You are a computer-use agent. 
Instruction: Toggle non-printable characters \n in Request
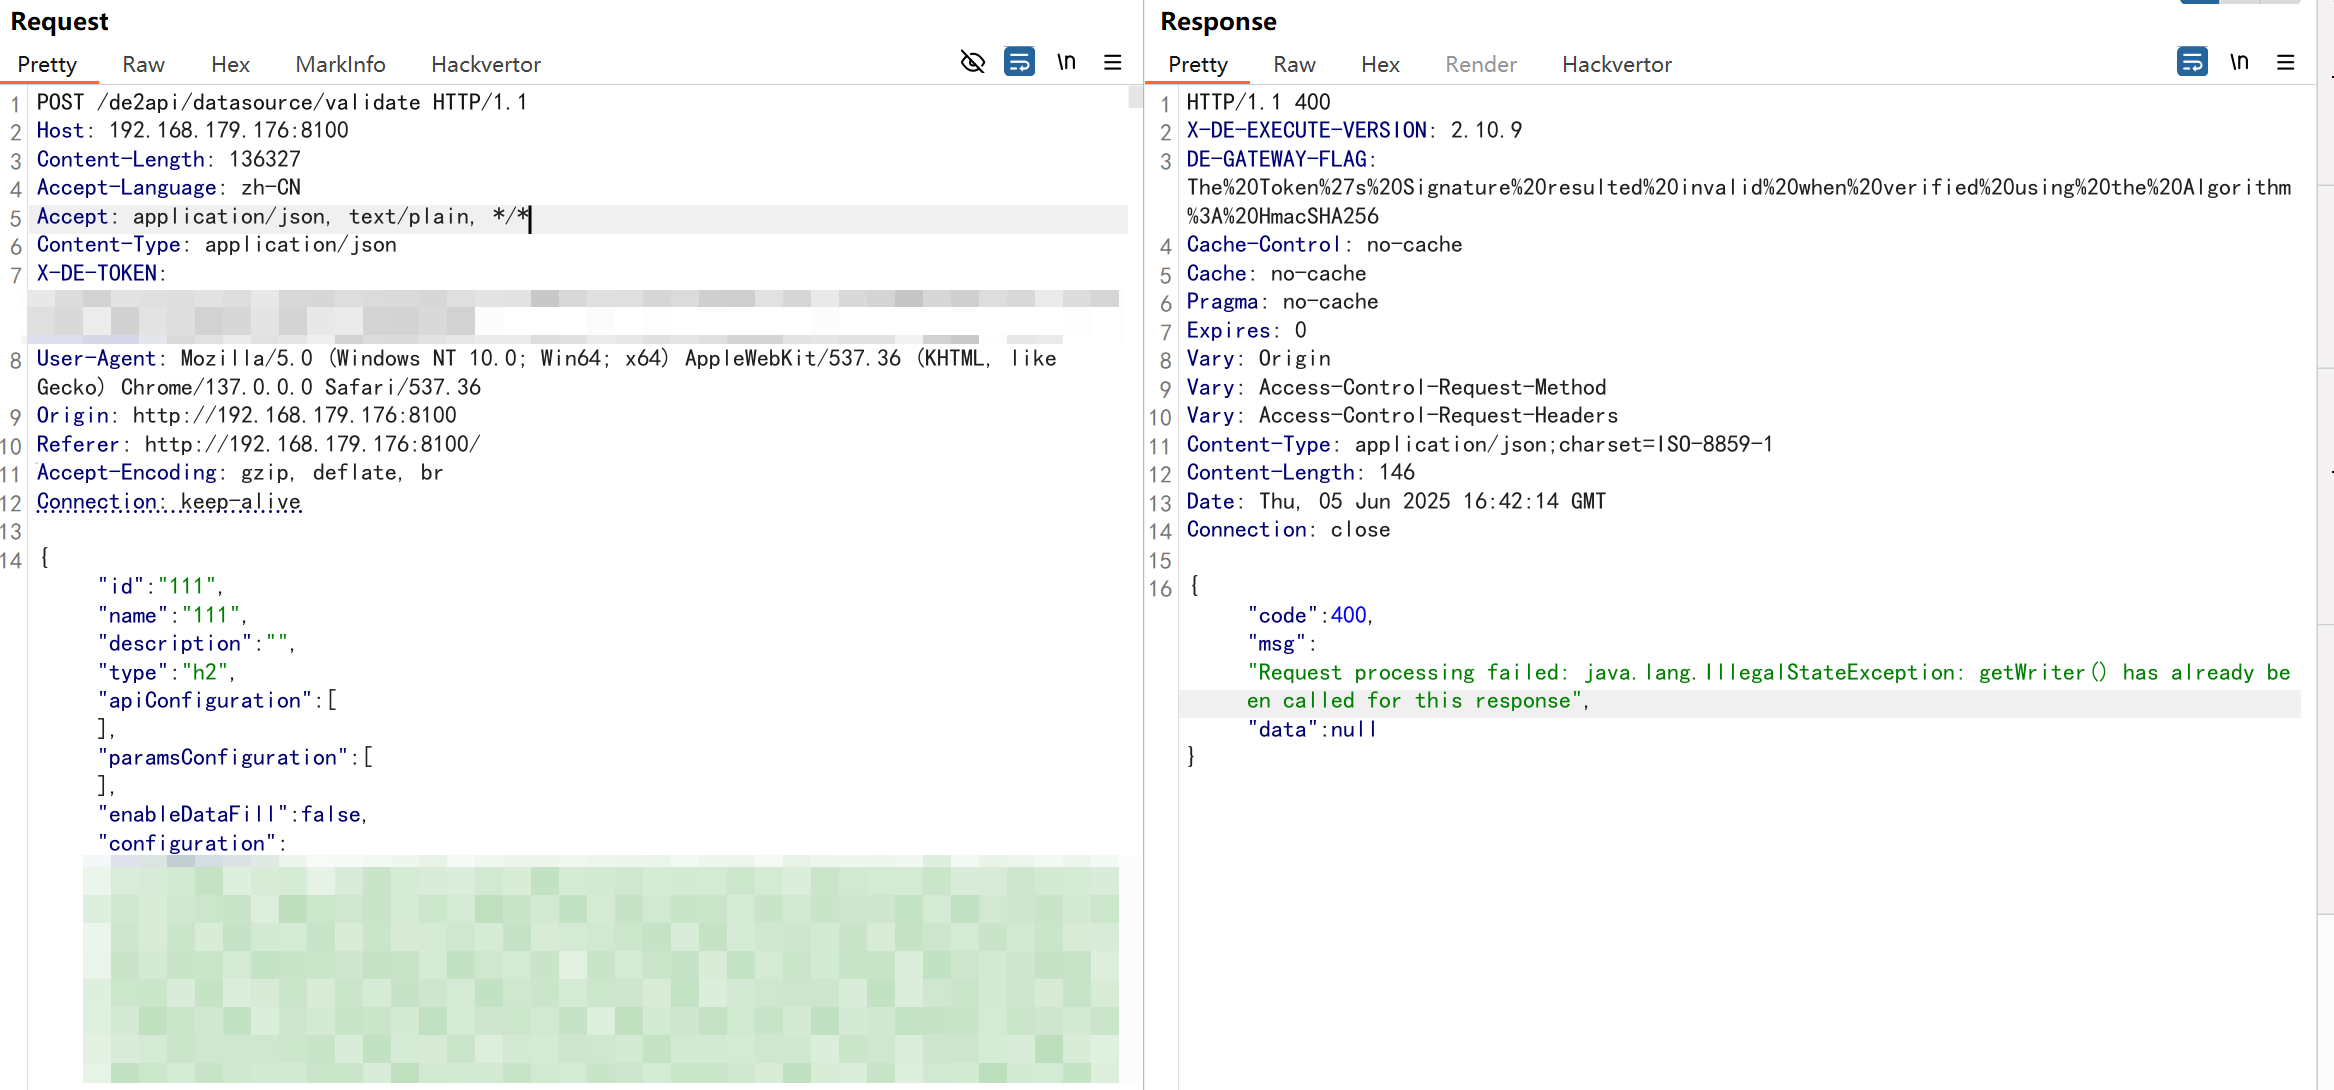(x=1066, y=62)
